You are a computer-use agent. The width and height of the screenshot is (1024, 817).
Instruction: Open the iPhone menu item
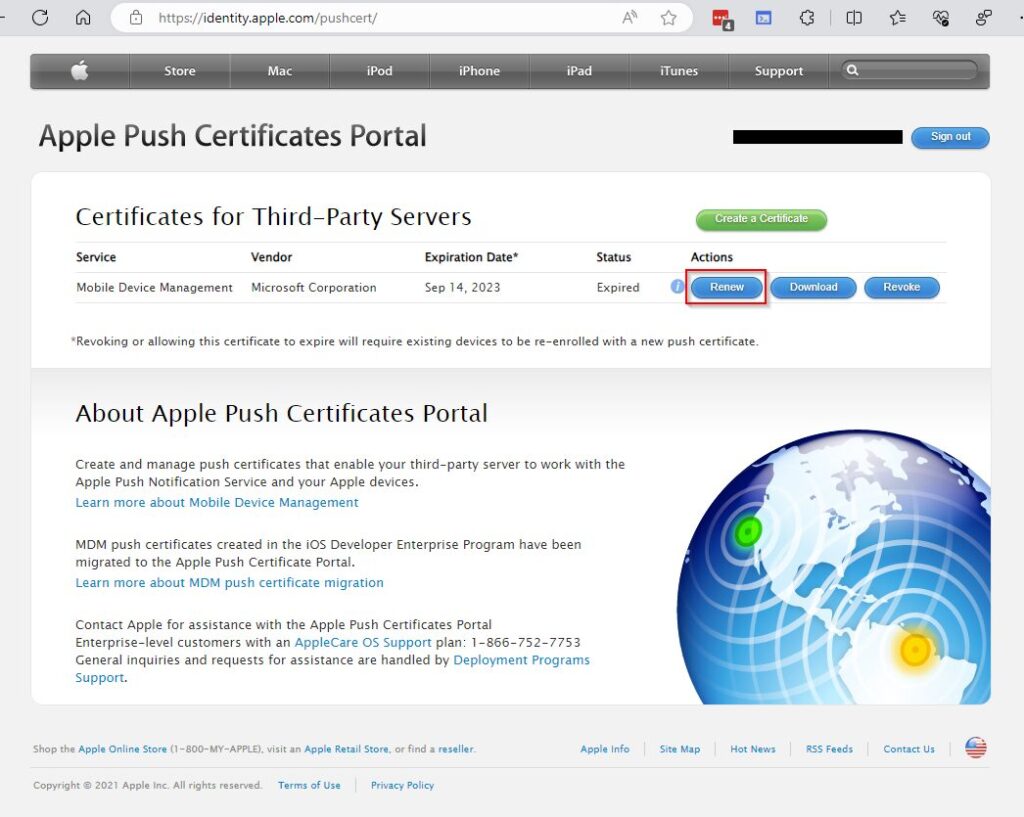pos(478,71)
